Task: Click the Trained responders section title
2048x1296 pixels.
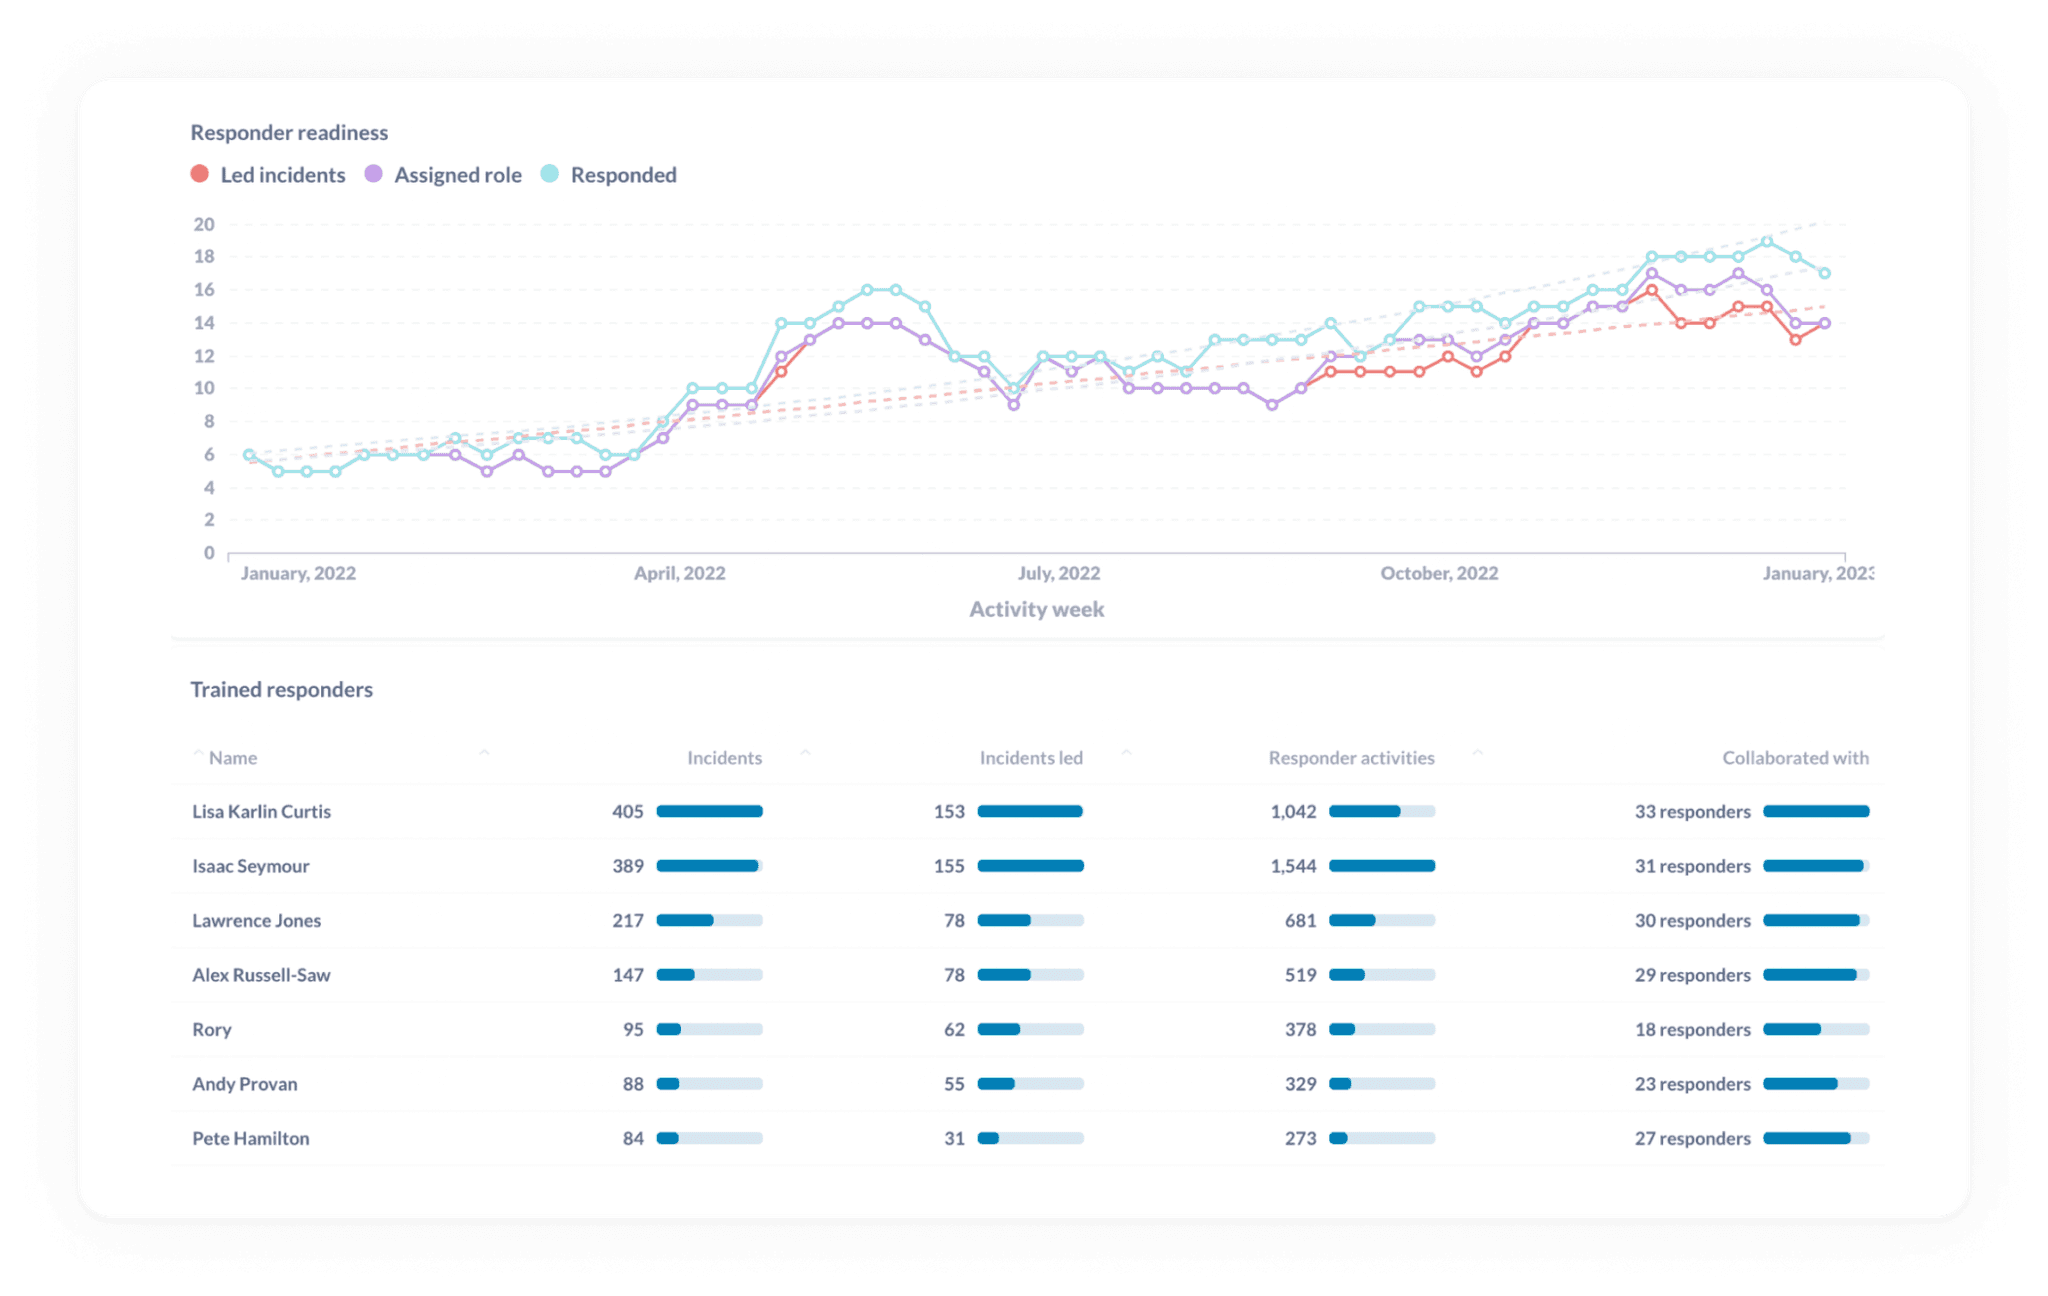Action: pos(281,689)
